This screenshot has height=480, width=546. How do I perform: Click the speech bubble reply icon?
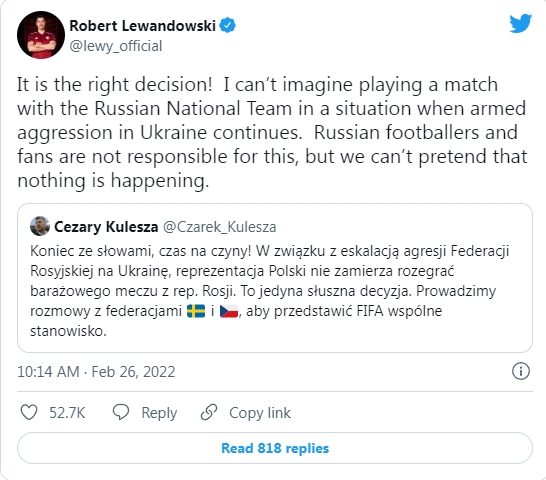click(x=121, y=412)
